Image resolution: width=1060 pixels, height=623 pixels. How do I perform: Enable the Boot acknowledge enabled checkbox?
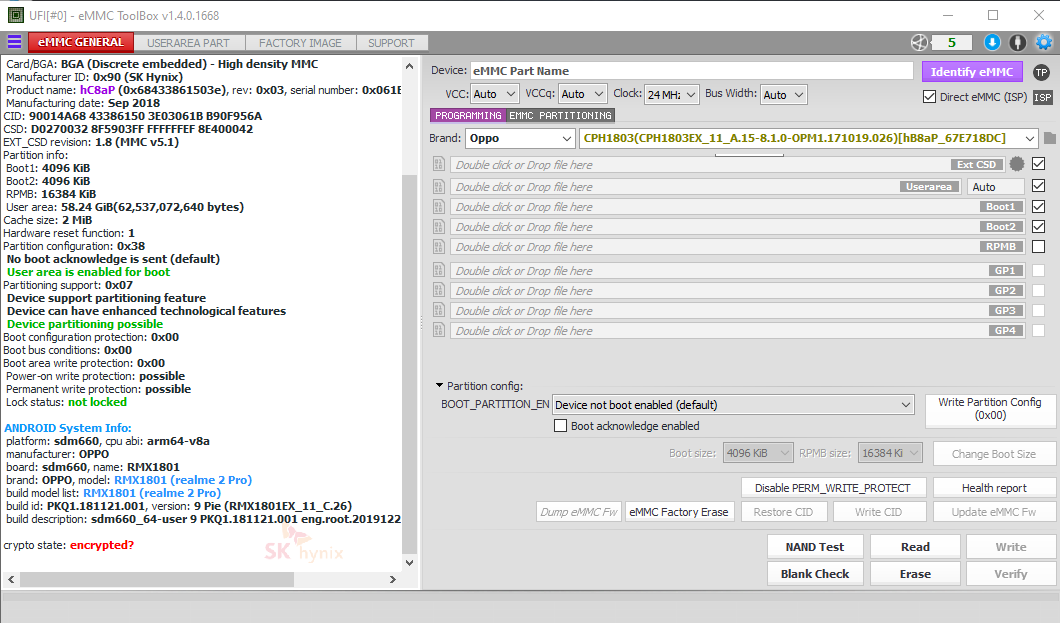click(560, 426)
